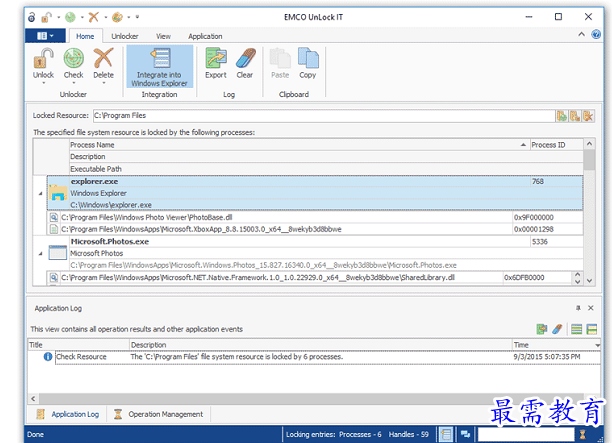Click the log panel export icon

(x=542, y=329)
